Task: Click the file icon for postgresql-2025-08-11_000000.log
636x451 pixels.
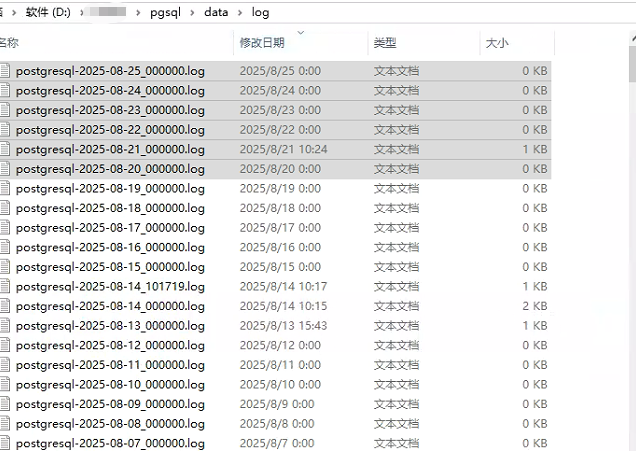Action: coord(4,365)
